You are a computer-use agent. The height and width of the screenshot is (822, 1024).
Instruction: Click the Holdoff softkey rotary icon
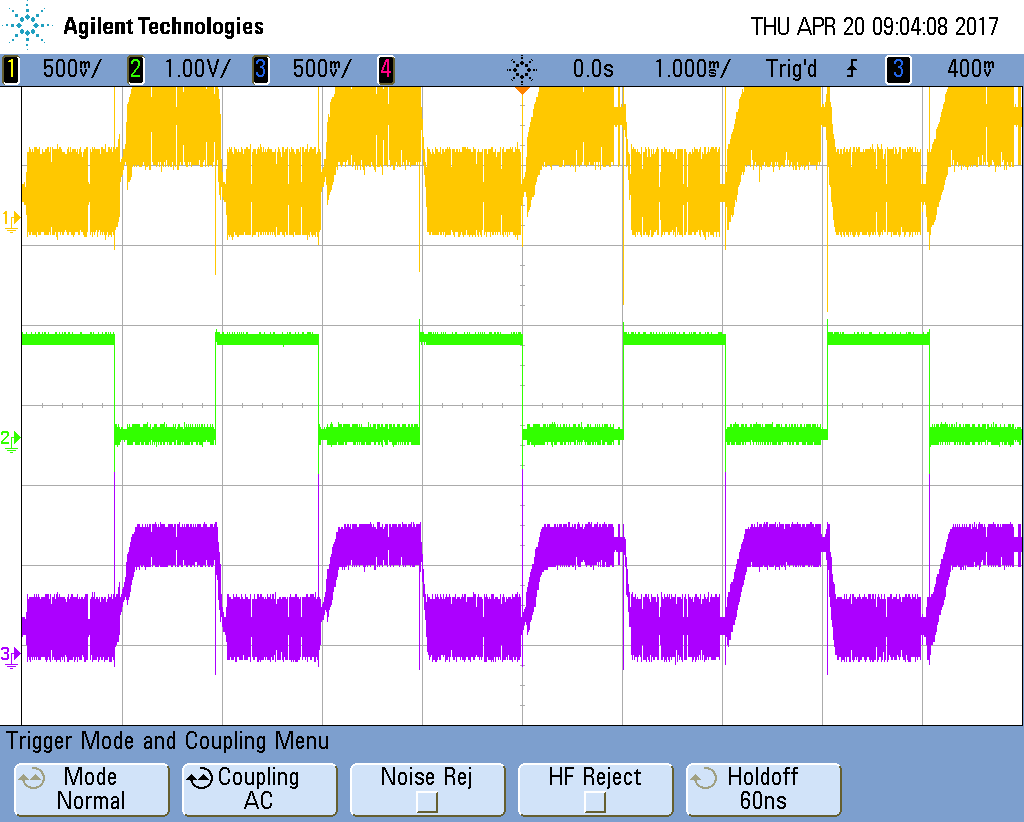(704, 778)
